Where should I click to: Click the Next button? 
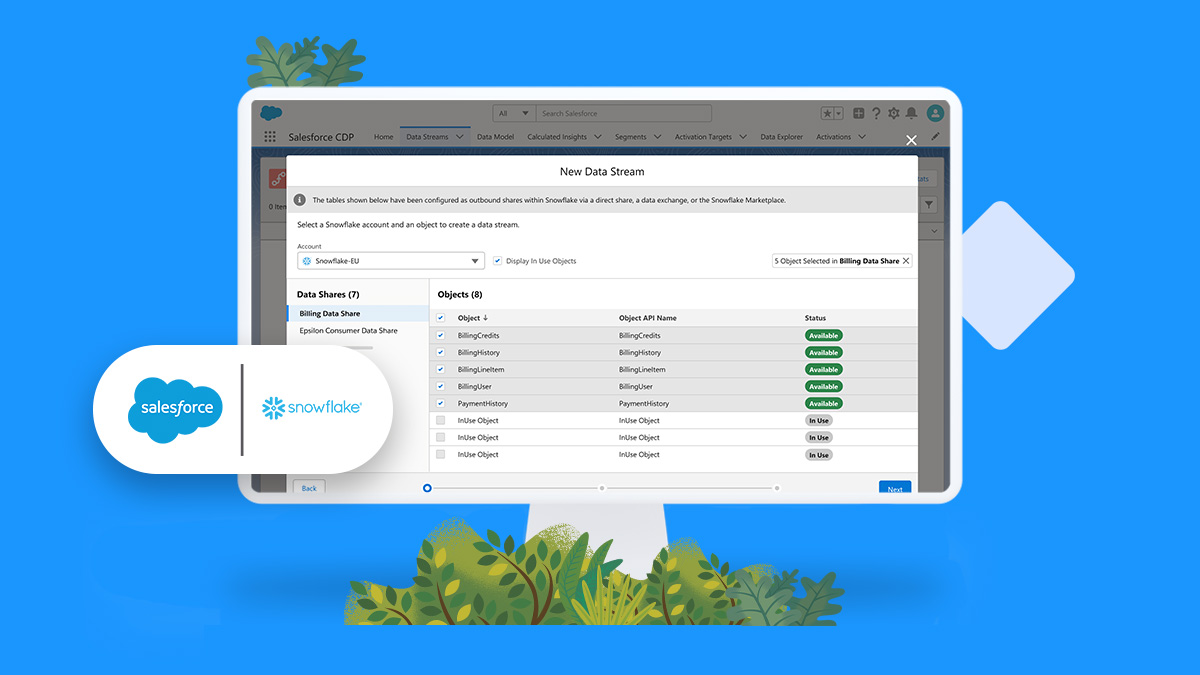(x=894, y=489)
